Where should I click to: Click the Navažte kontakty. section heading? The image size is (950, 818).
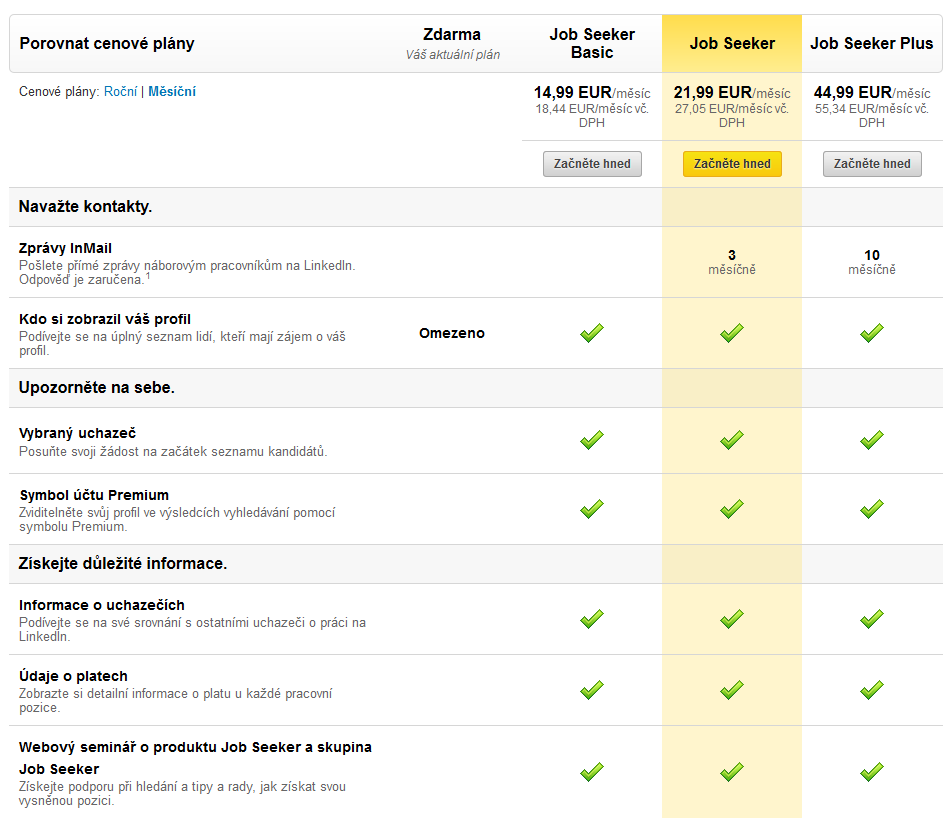point(85,207)
